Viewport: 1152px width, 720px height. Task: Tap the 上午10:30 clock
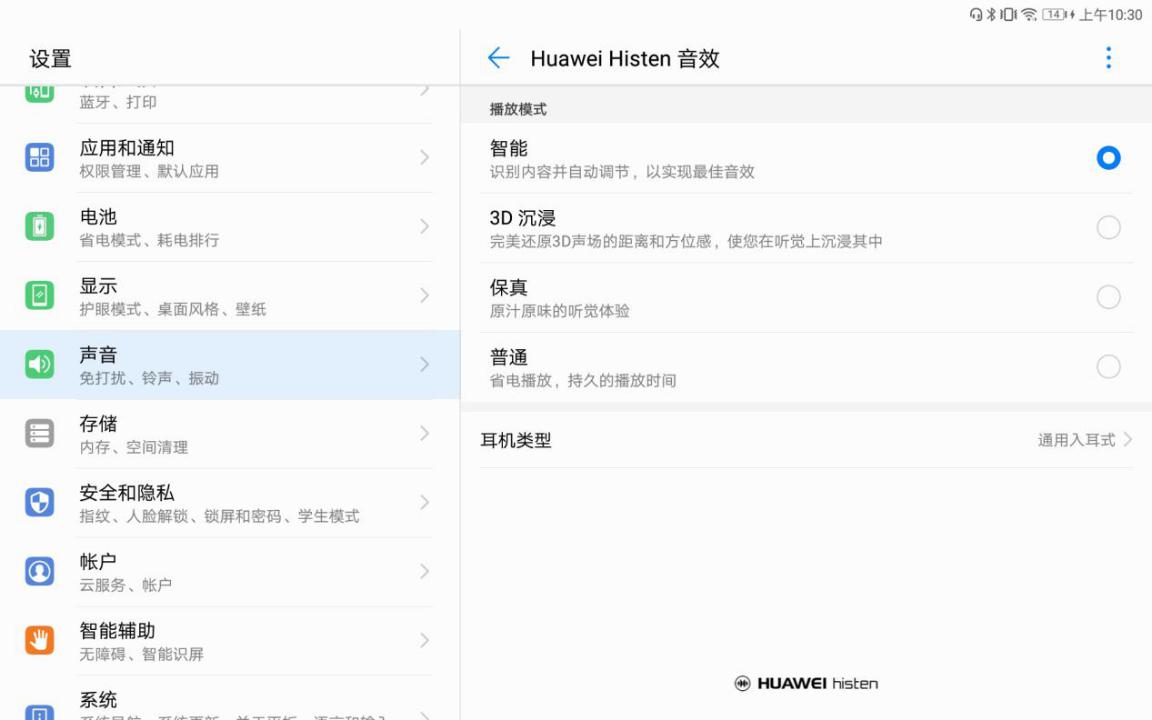1110,14
